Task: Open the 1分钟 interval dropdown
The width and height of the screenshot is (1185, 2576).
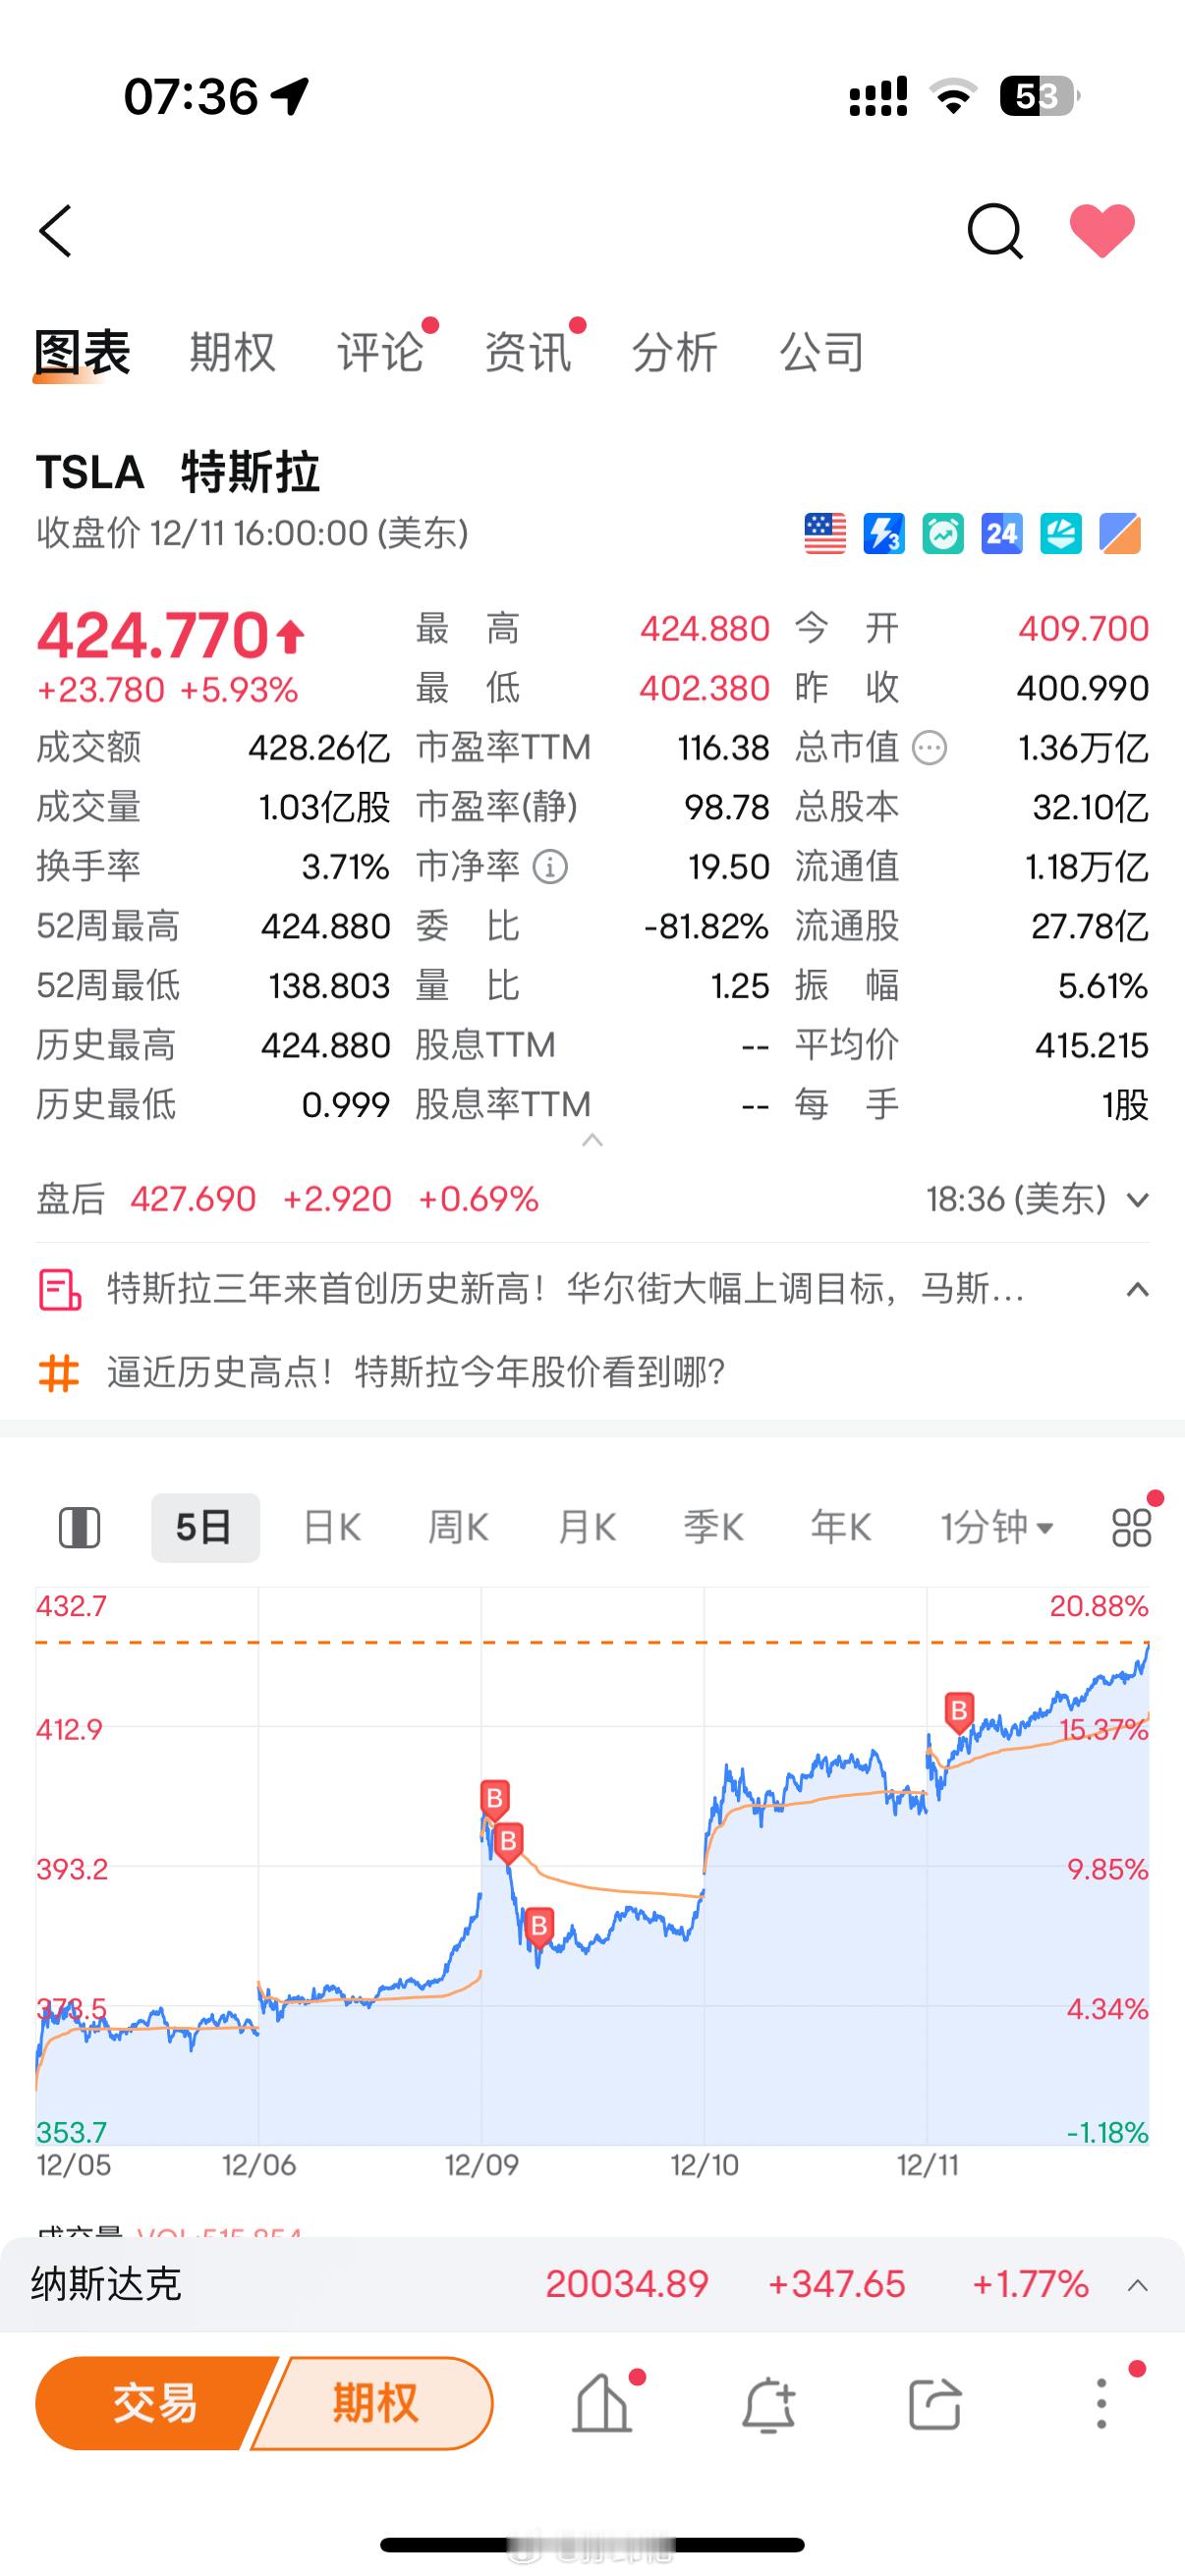Action: [996, 1528]
